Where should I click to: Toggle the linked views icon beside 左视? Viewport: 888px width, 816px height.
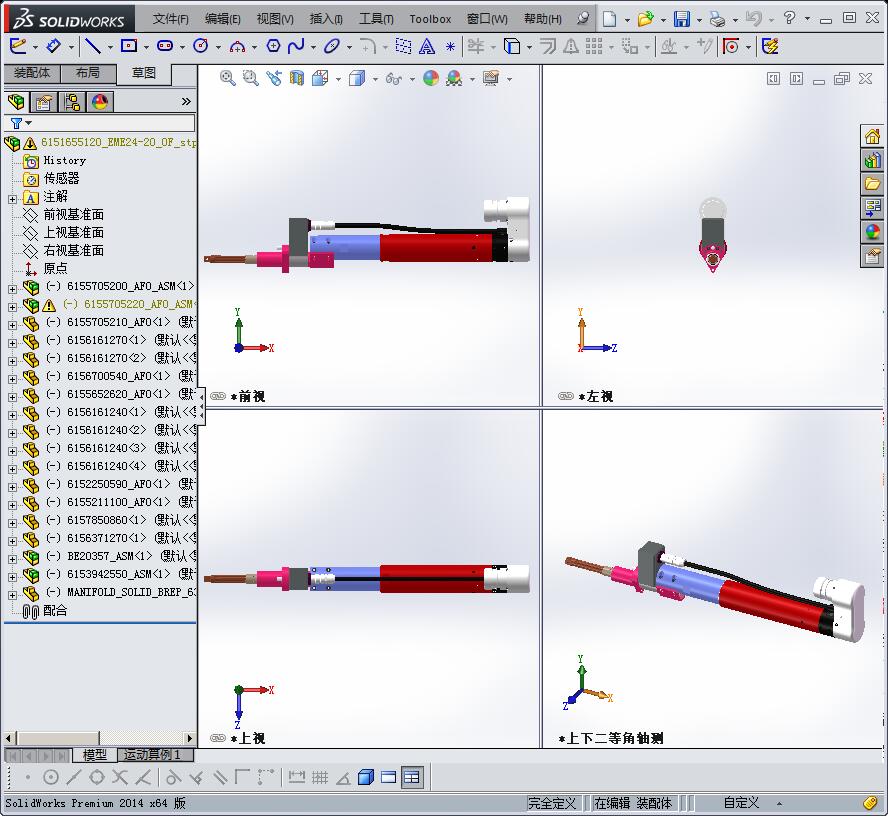(x=566, y=396)
